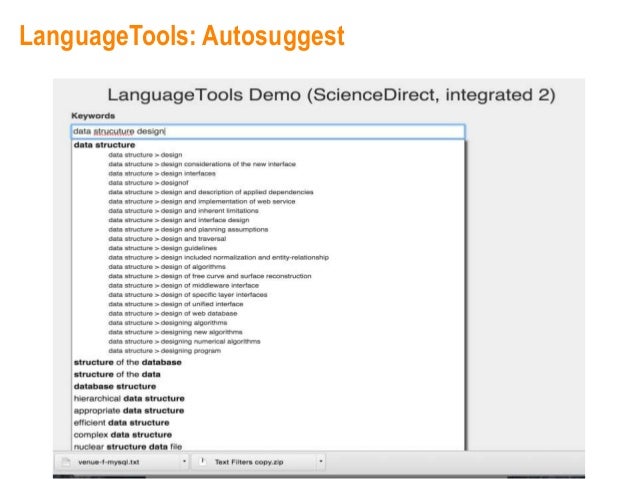
Task: Choose 'nuclear structure data file' suggestion
Action: tap(128, 447)
